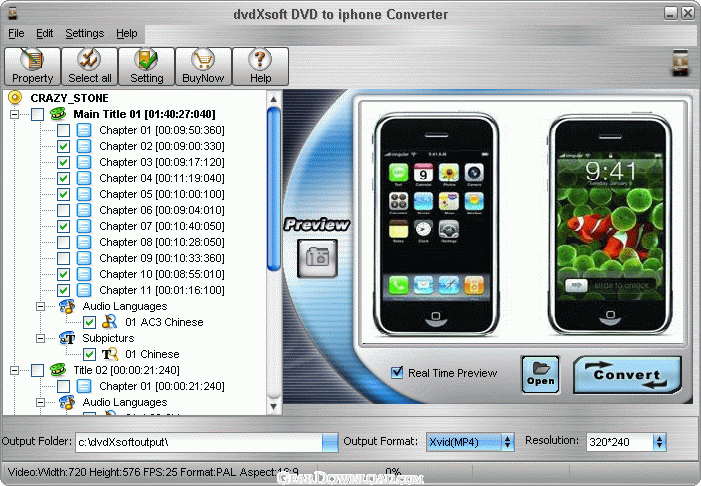701x486 pixels.
Task: Toggle the Main Title 01 checkbox
Action: (38, 114)
